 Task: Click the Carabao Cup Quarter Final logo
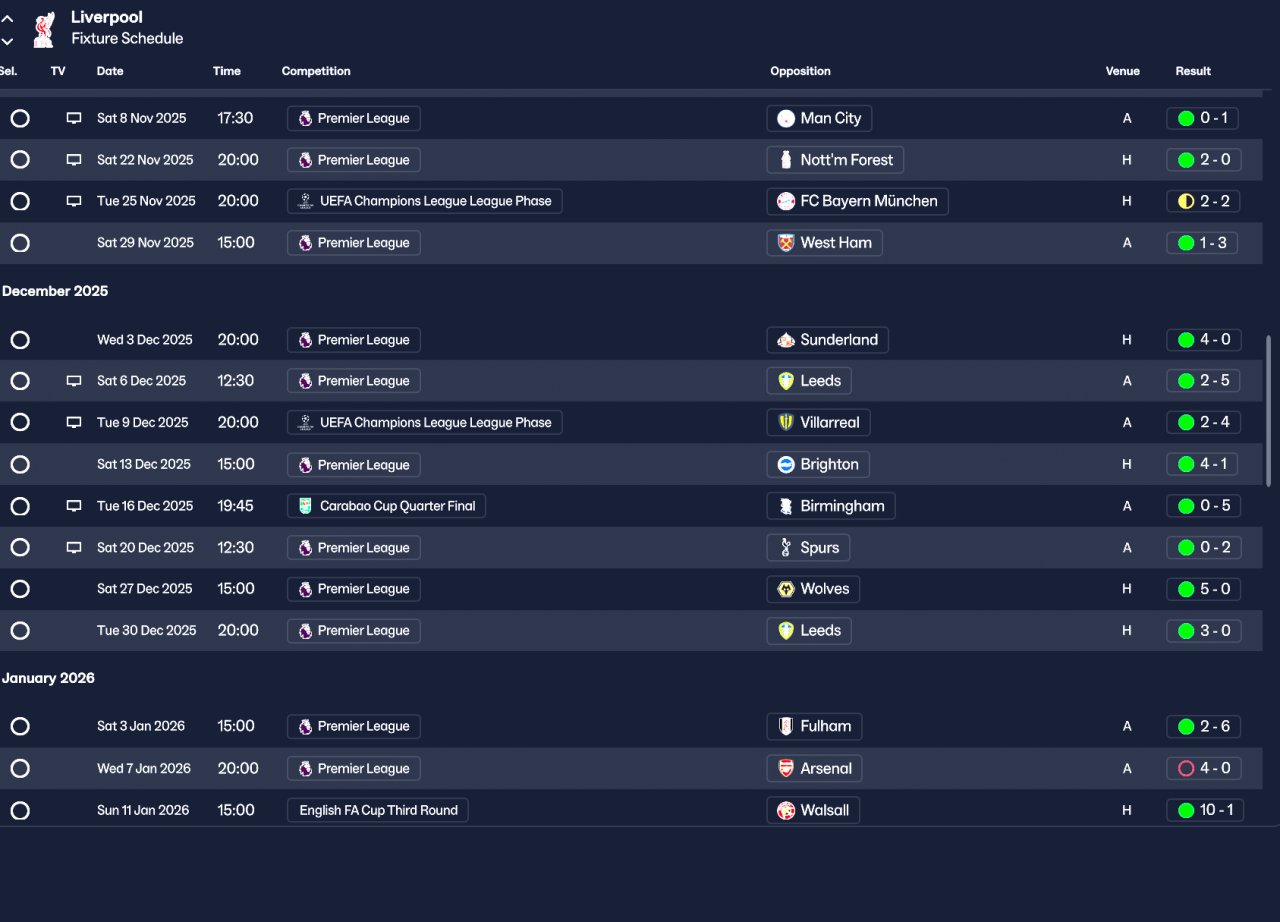click(306, 506)
